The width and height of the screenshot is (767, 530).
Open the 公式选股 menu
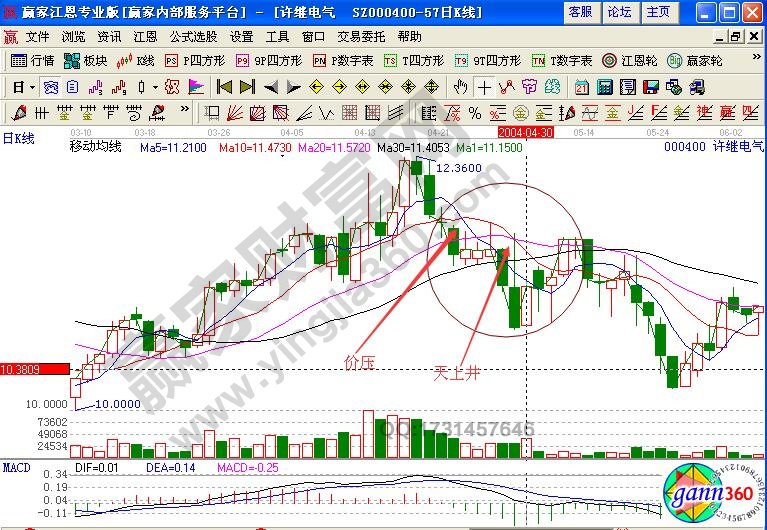click(192, 36)
